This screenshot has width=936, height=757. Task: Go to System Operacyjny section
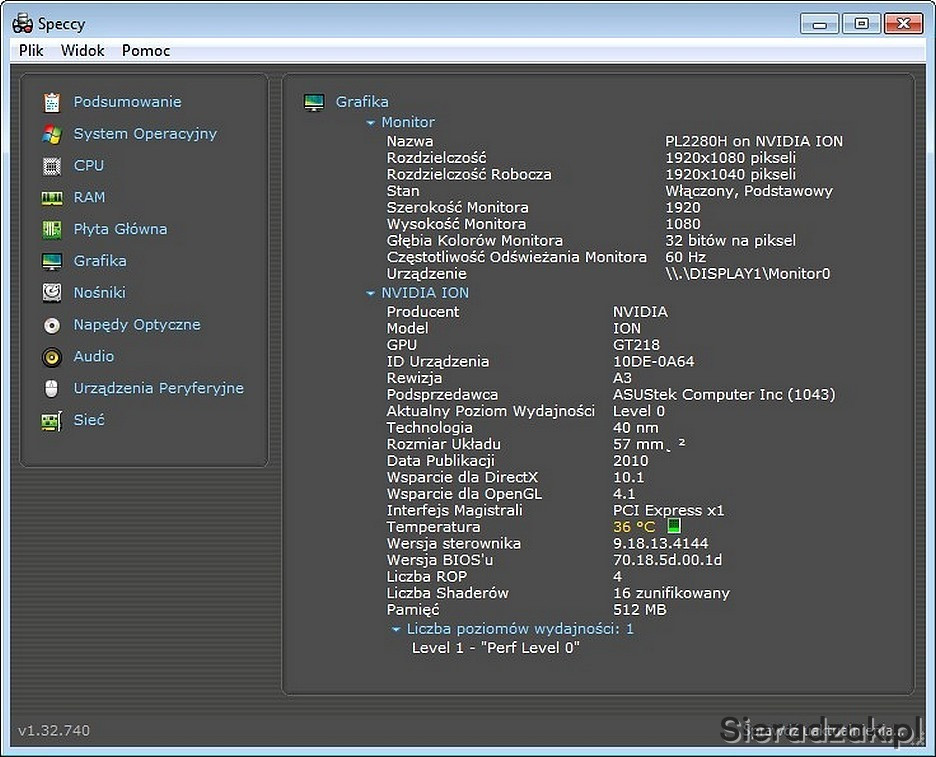point(145,134)
